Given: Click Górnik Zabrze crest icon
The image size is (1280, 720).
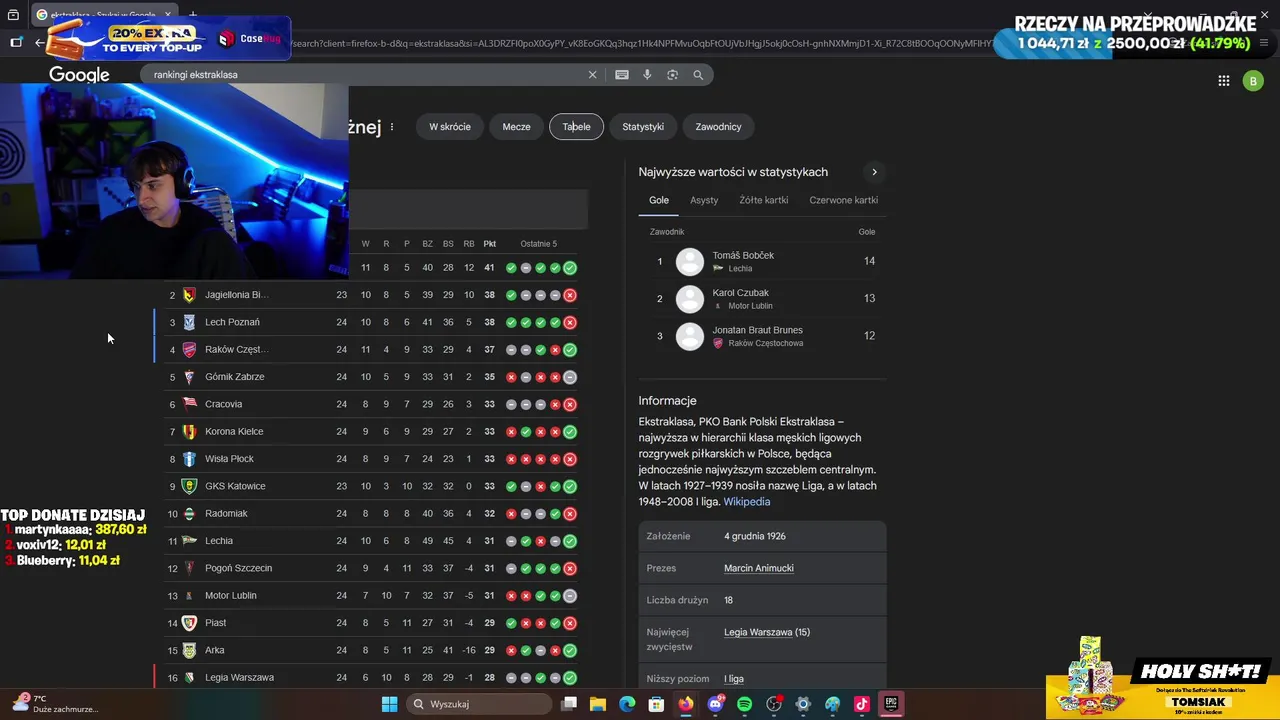Looking at the screenshot, I should click(189, 377).
